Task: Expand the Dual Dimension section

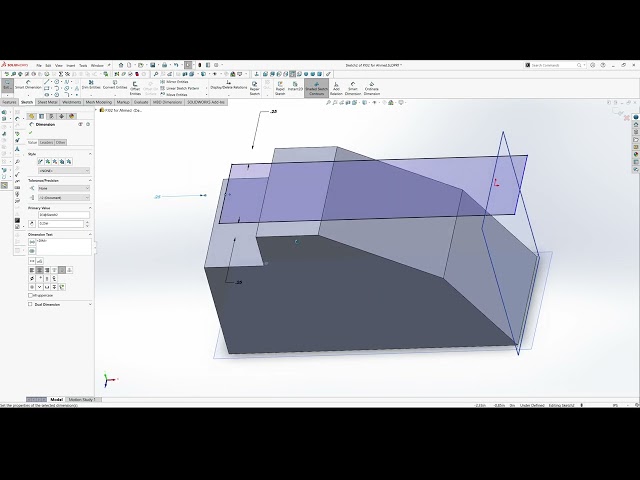Action: (90, 304)
